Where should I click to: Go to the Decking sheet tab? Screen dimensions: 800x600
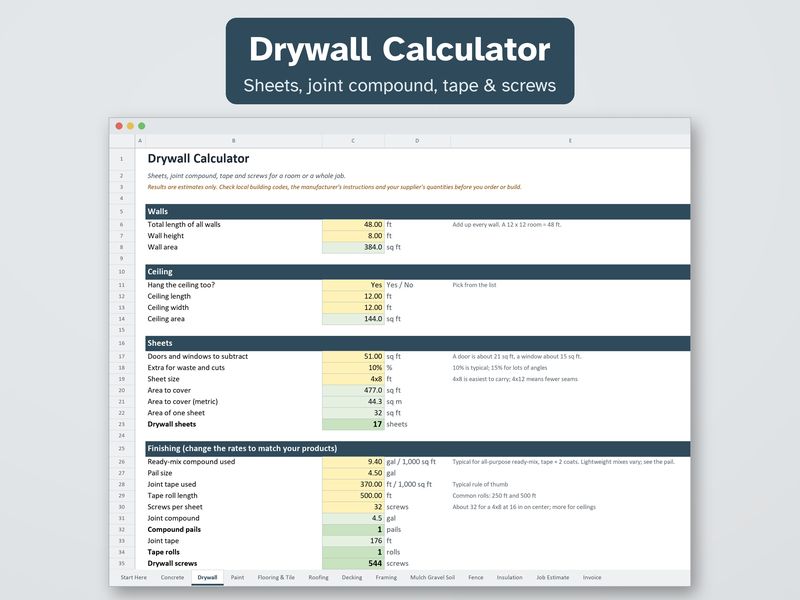click(x=352, y=578)
